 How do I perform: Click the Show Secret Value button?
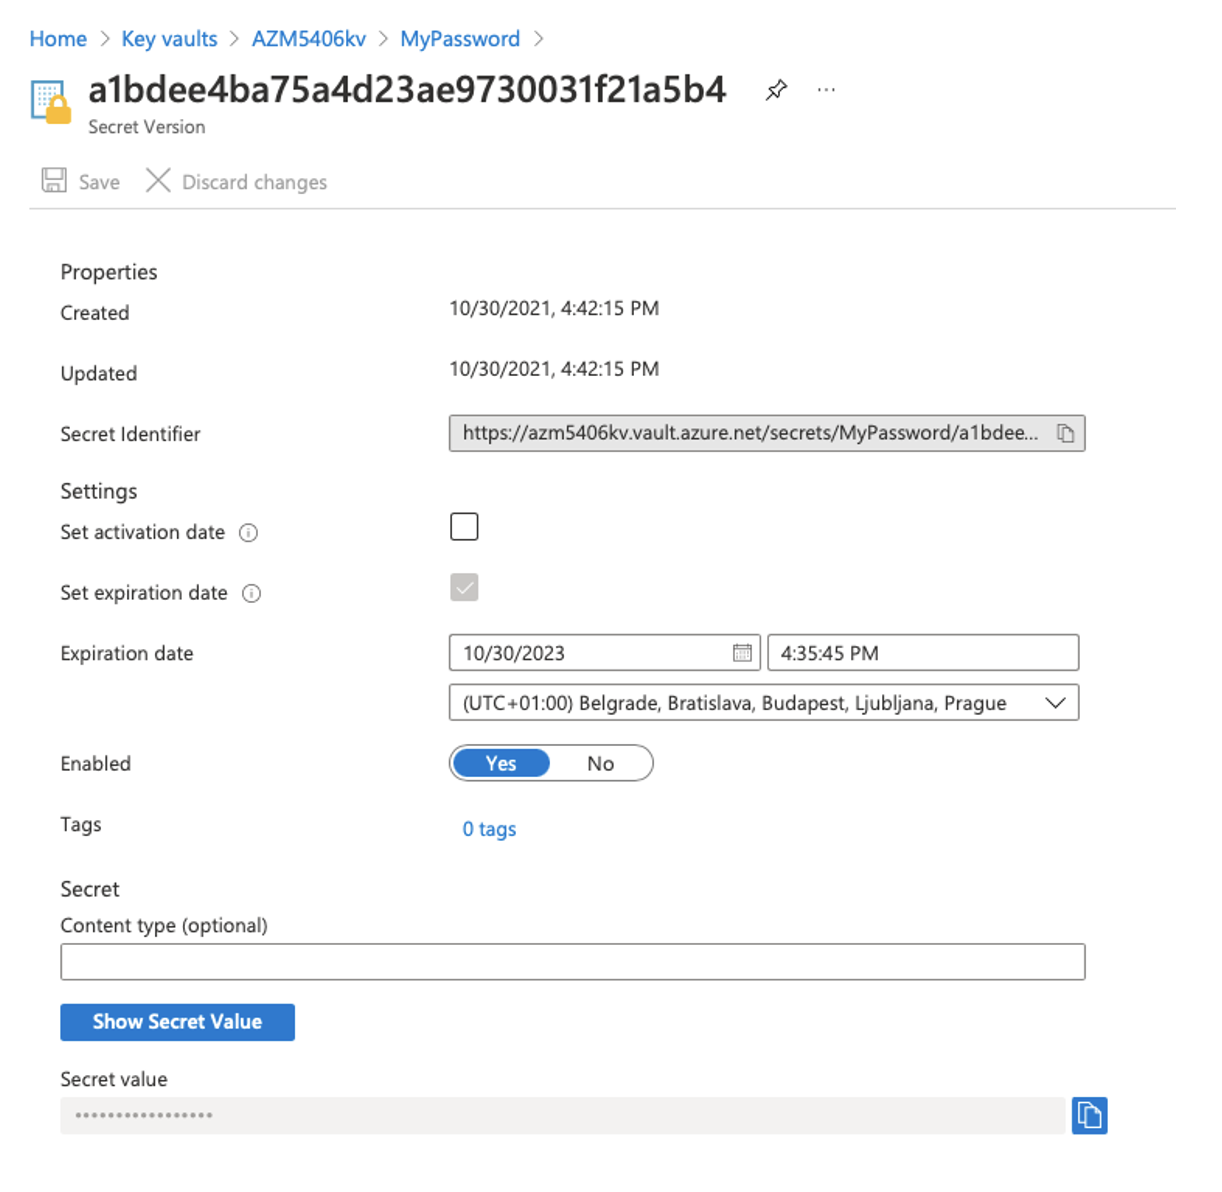(x=177, y=1022)
